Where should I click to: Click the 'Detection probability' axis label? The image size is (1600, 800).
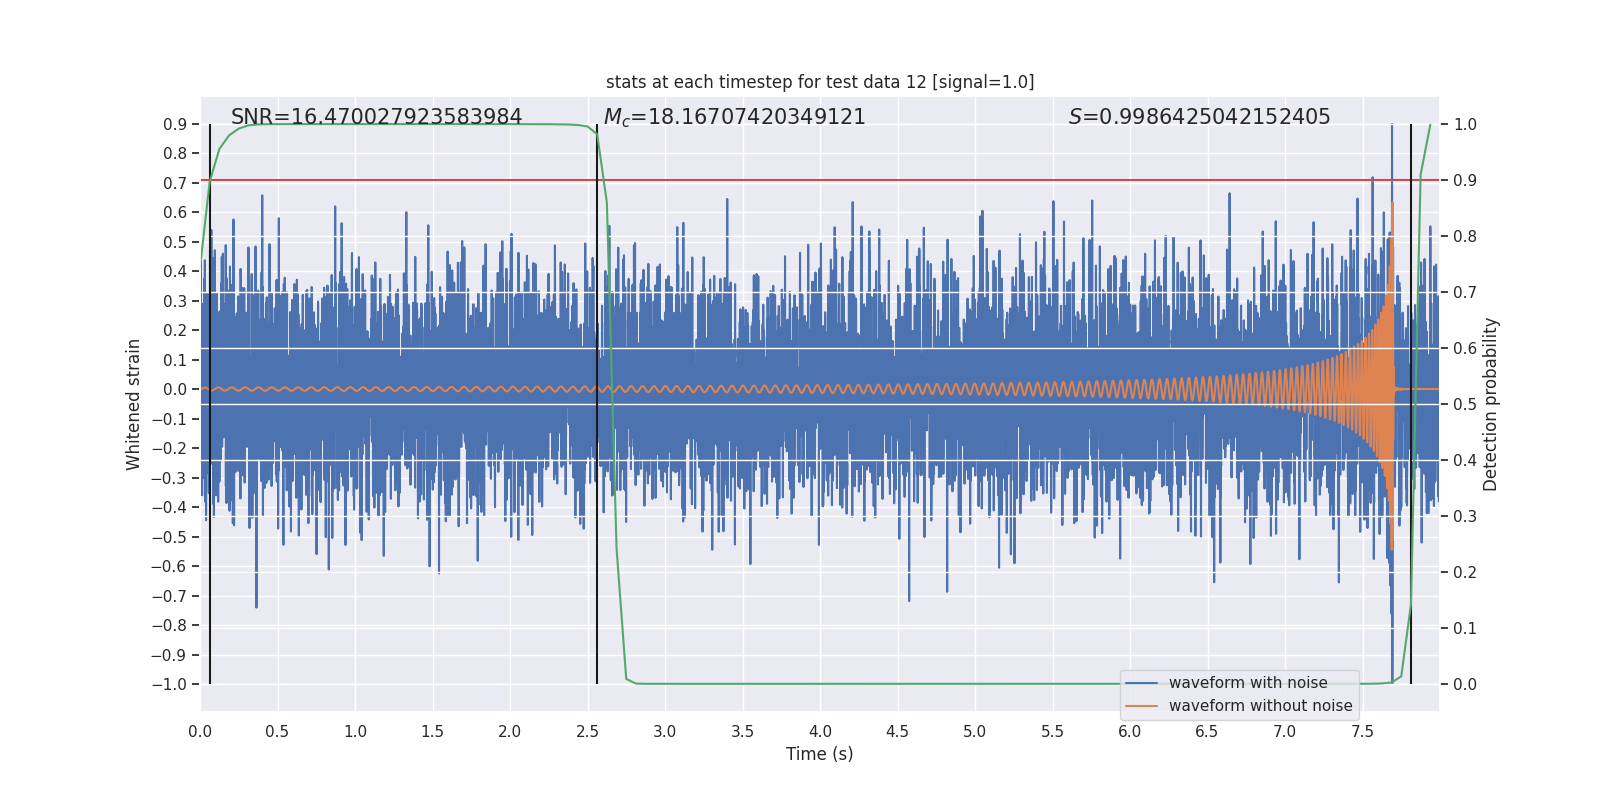pos(1491,404)
